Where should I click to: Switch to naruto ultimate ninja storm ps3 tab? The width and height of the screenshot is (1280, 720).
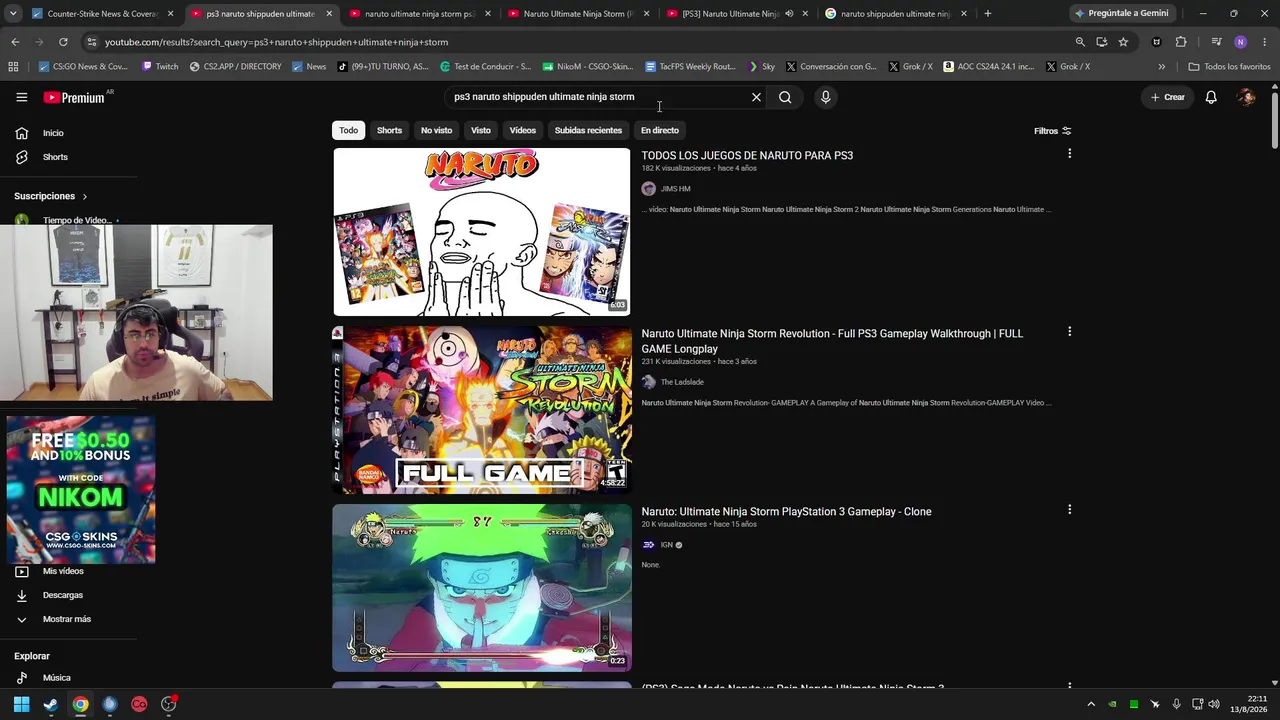(420, 14)
